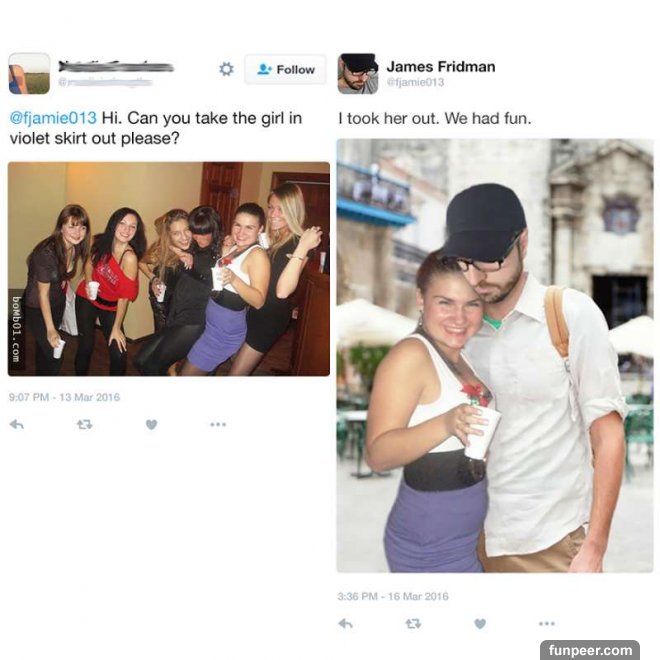
Task: Retweet the left tweet
Action: 85,425
